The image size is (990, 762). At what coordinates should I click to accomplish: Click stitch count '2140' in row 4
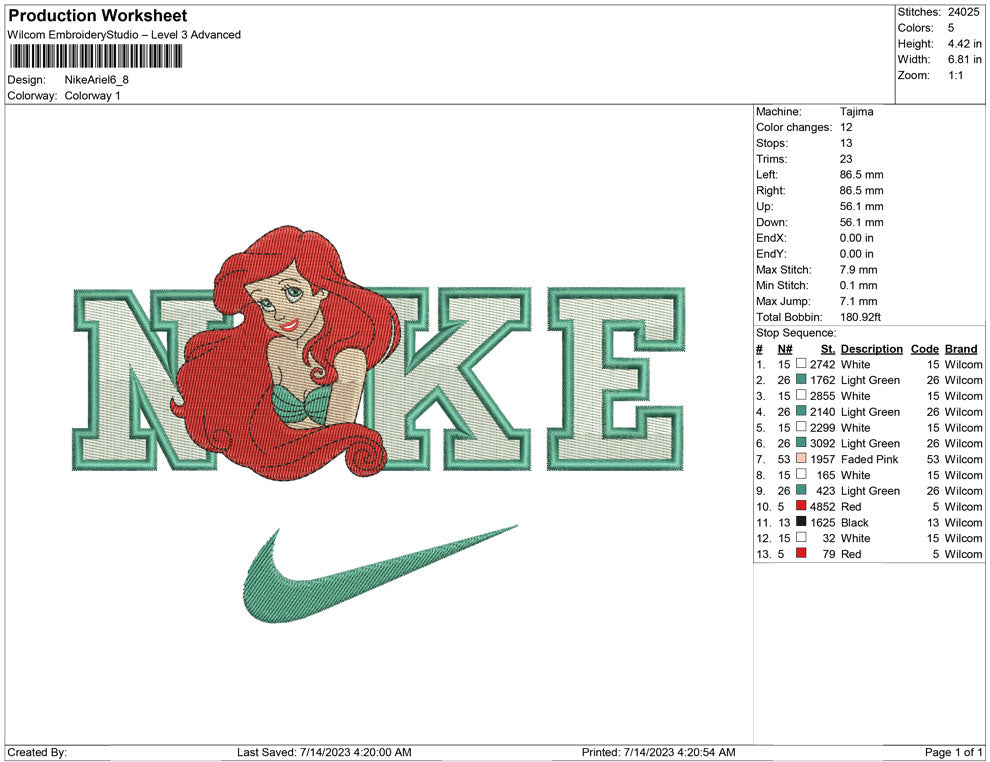(823, 412)
